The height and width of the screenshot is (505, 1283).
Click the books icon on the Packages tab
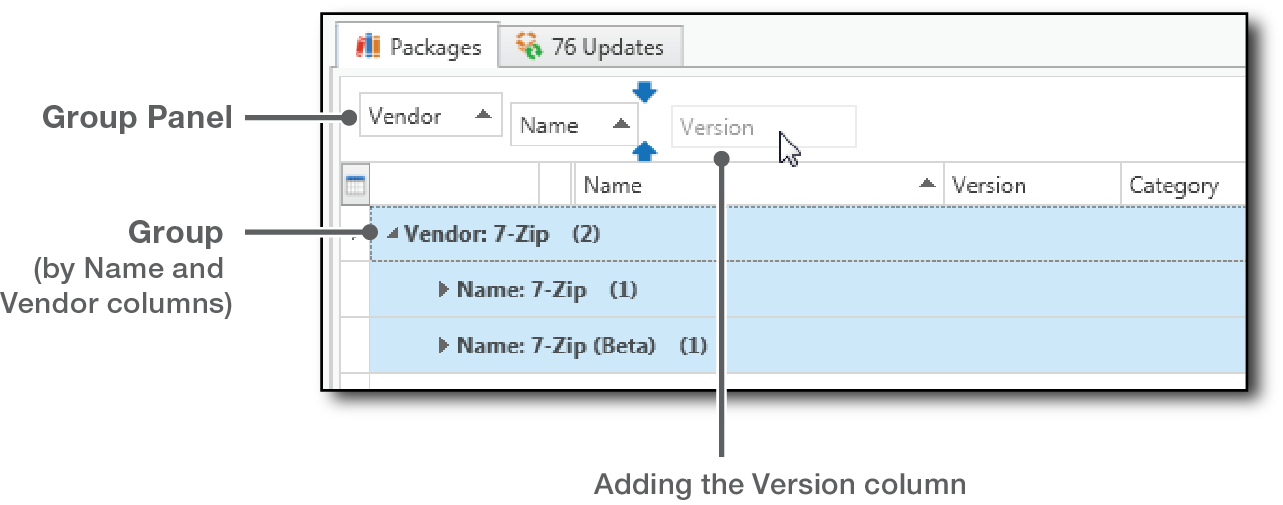pyautogui.click(x=369, y=46)
